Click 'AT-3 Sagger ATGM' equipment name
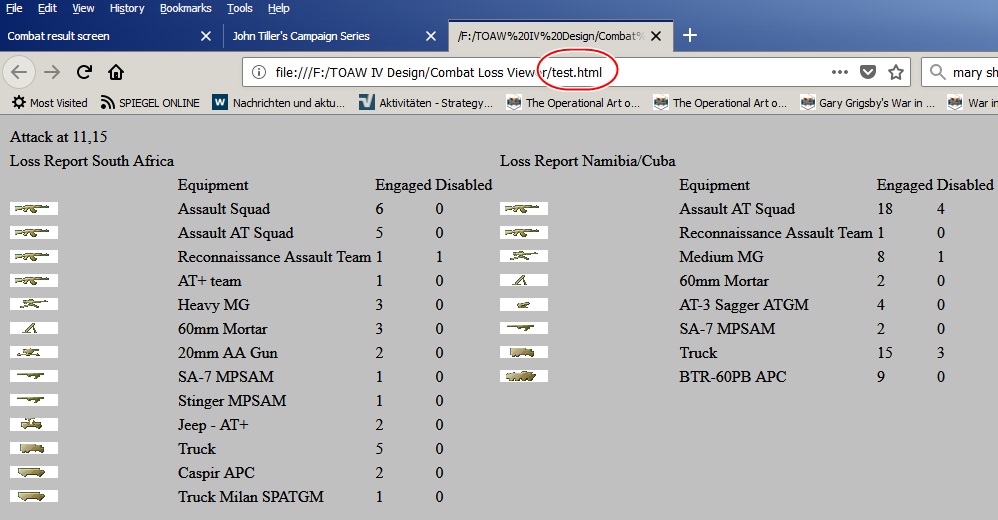 744,305
